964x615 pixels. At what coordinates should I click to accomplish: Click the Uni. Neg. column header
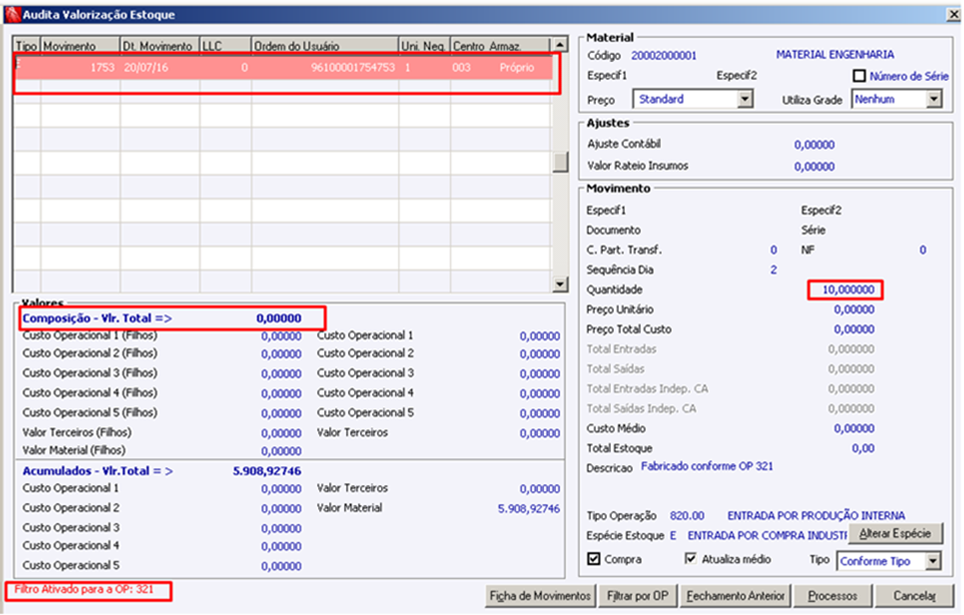coord(424,46)
